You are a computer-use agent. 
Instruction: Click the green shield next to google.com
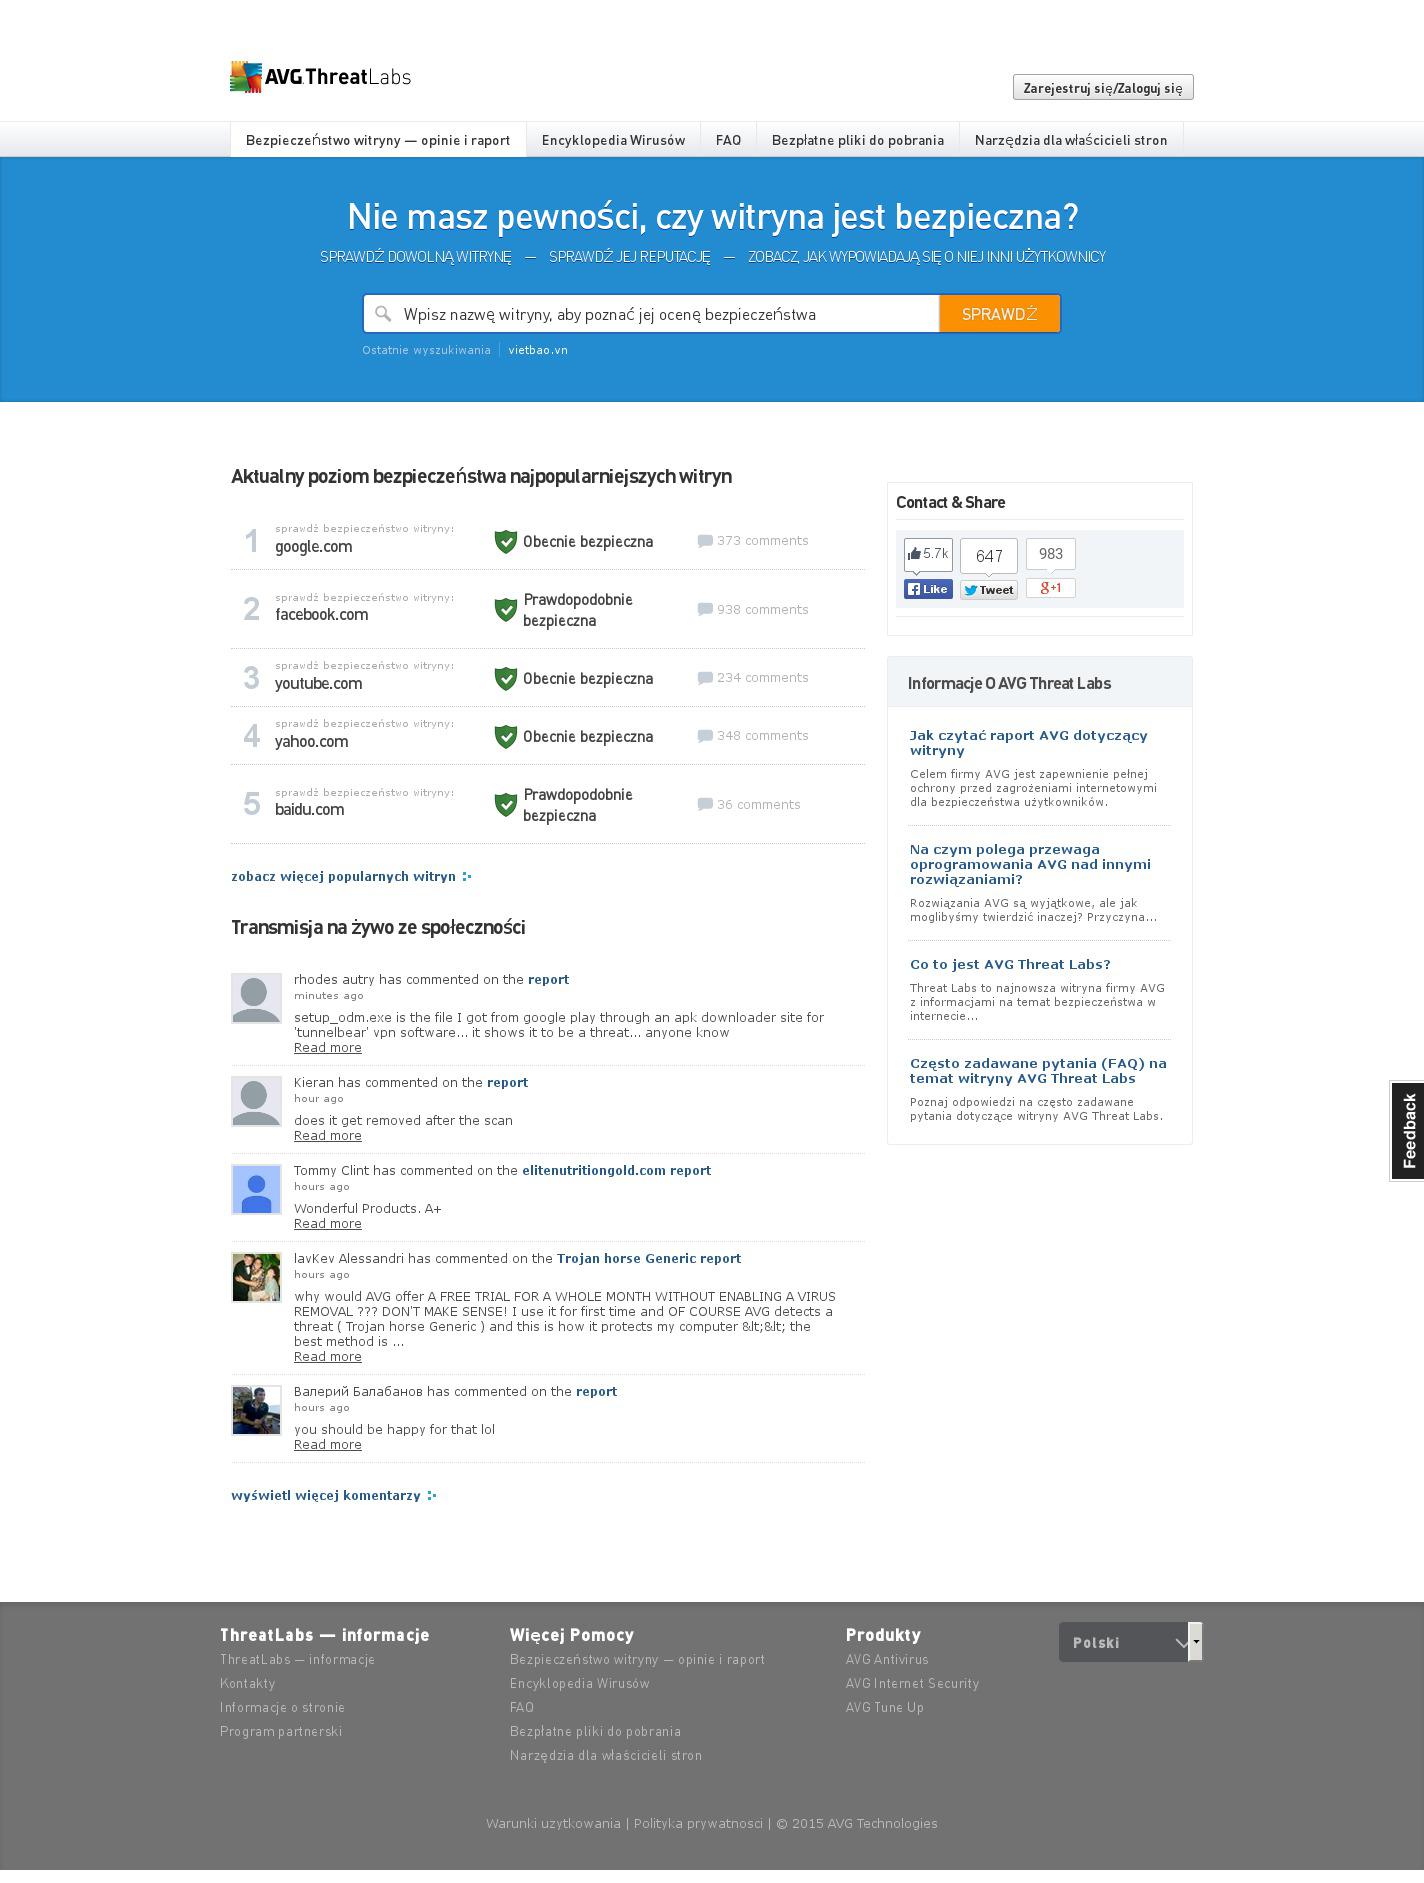505,542
